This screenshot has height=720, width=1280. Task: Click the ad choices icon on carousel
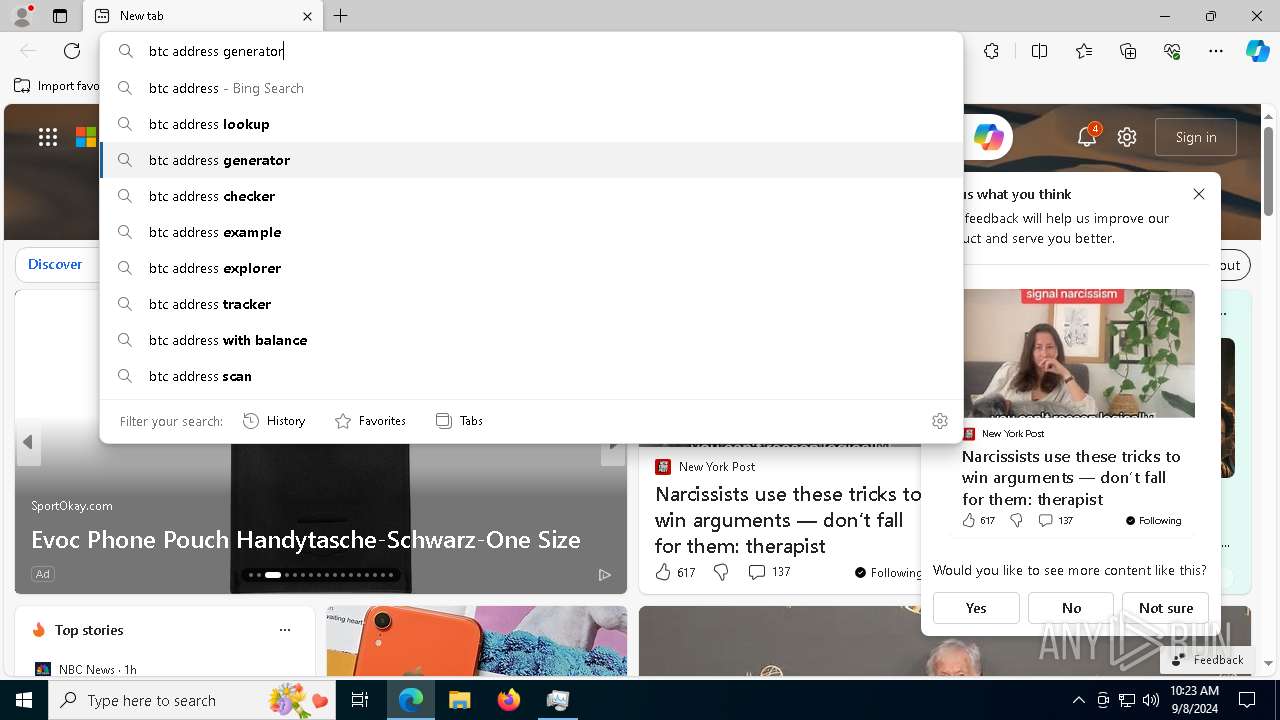604,574
